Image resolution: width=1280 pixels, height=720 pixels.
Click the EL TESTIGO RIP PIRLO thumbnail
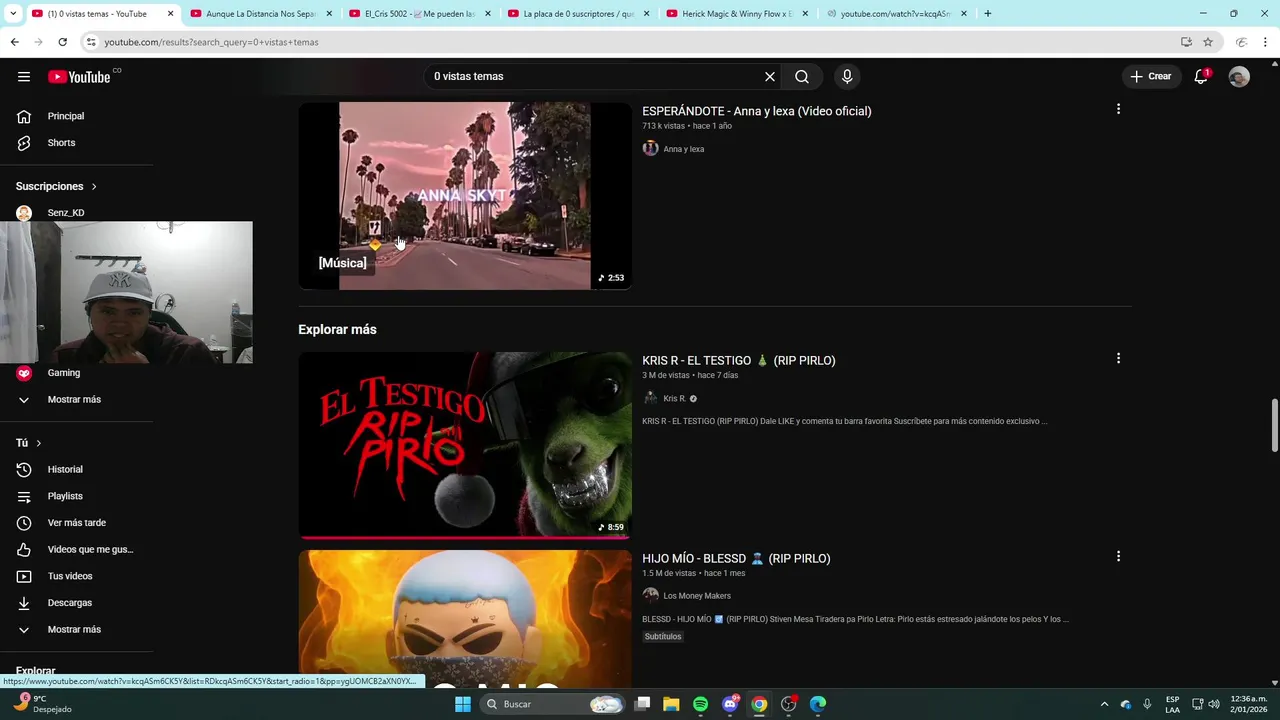tap(465, 445)
